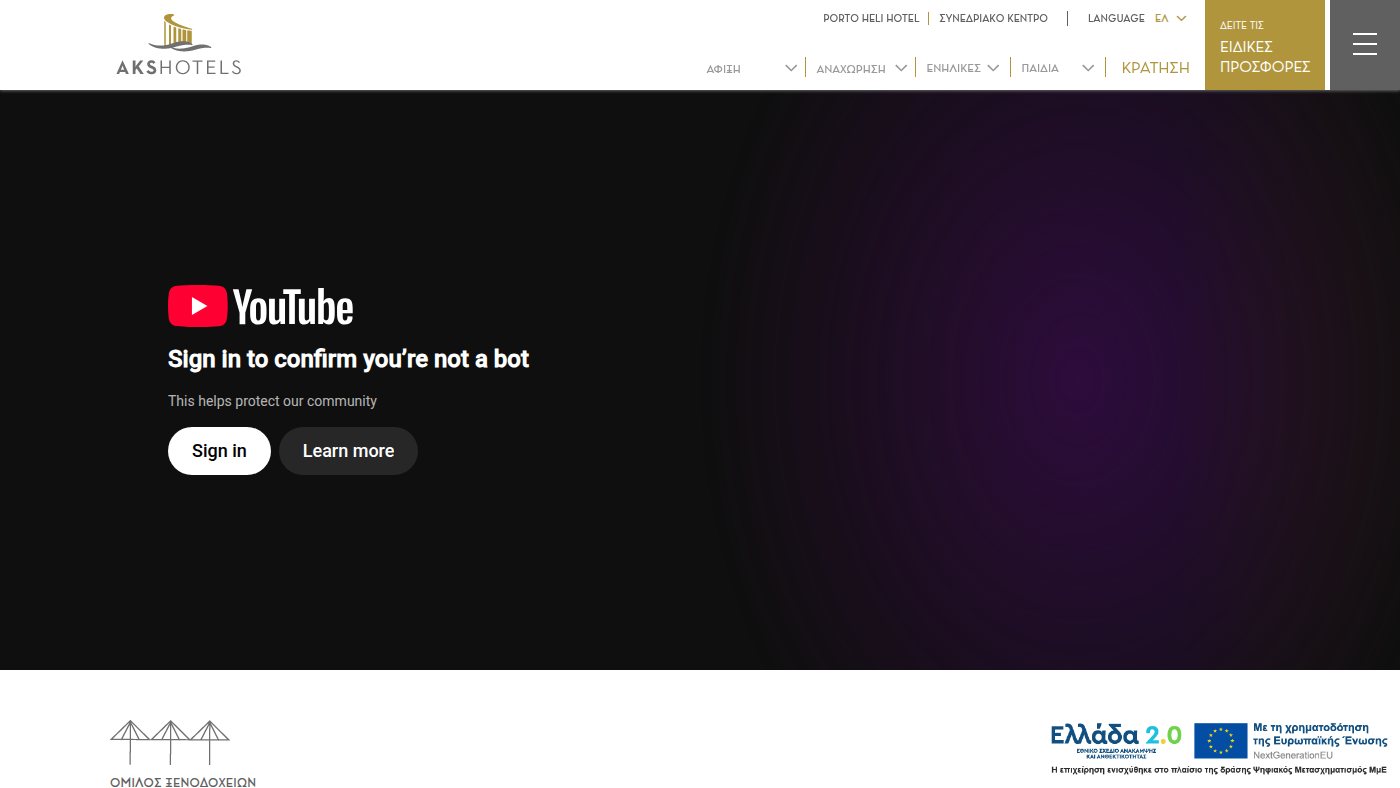1400x788 pixels.
Task: Click the "Με τη χρηματοδότηση της Ευρωπαϊκής Ένωσης" text
Action: point(1320,735)
